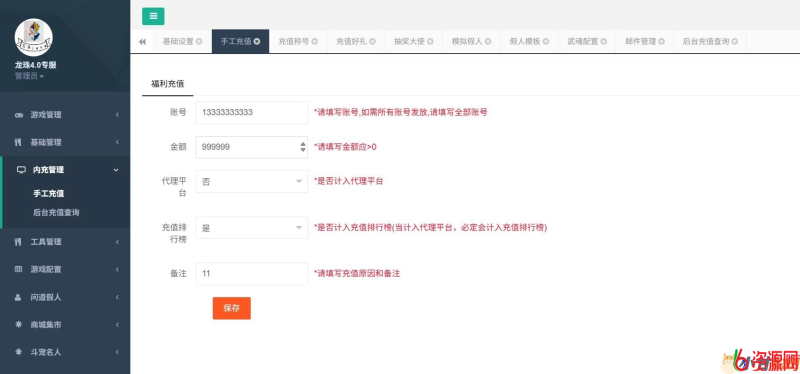Open the 充值排行榜 dropdown showing 是
This screenshot has width=800, height=374.
252,228
